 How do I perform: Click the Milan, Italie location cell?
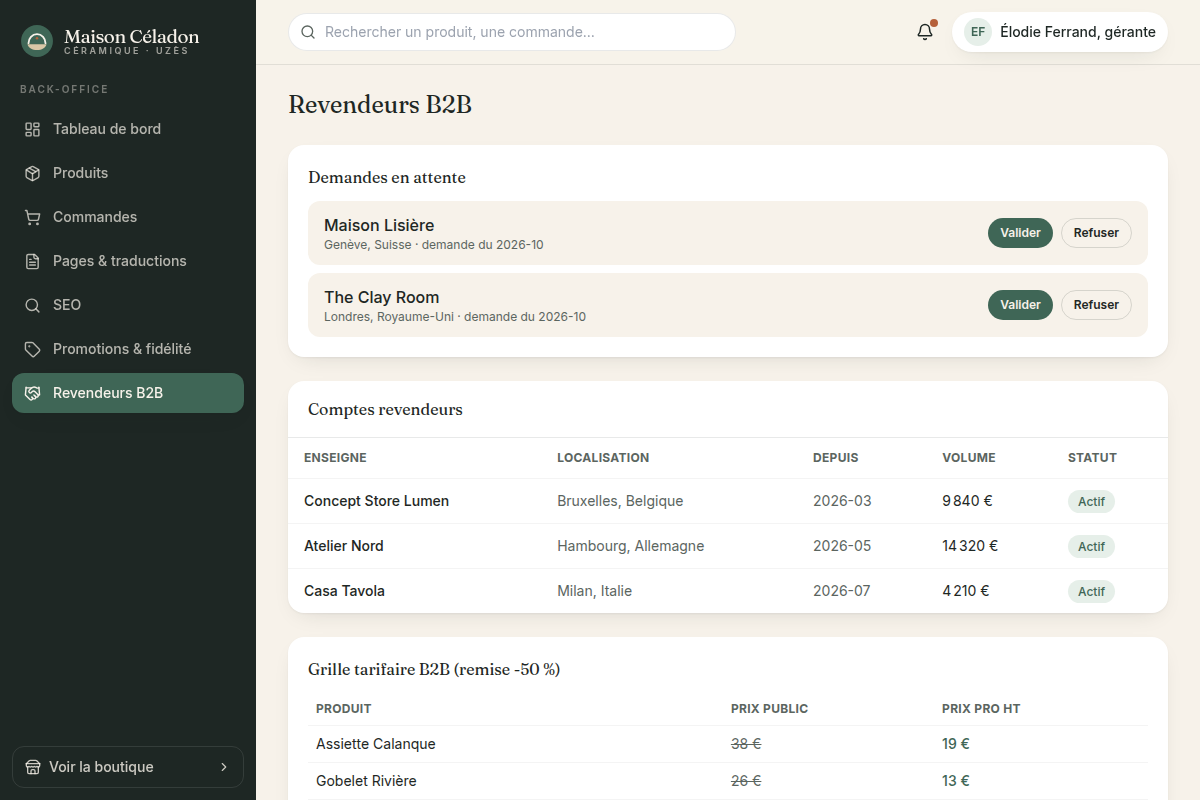pos(595,591)
